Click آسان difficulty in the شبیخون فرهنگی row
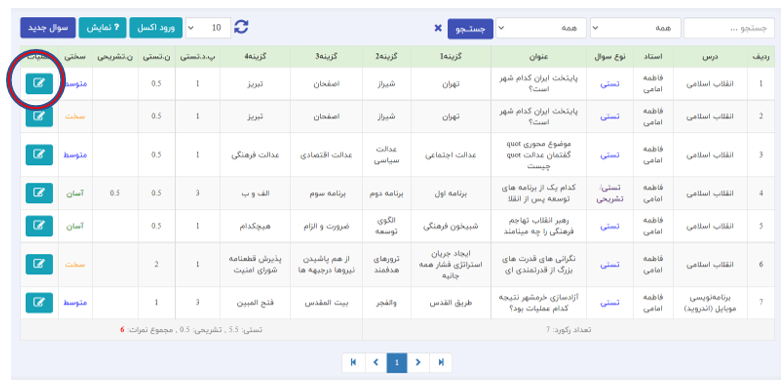Viewport: 784px width, 389px height. pos(76,226)
